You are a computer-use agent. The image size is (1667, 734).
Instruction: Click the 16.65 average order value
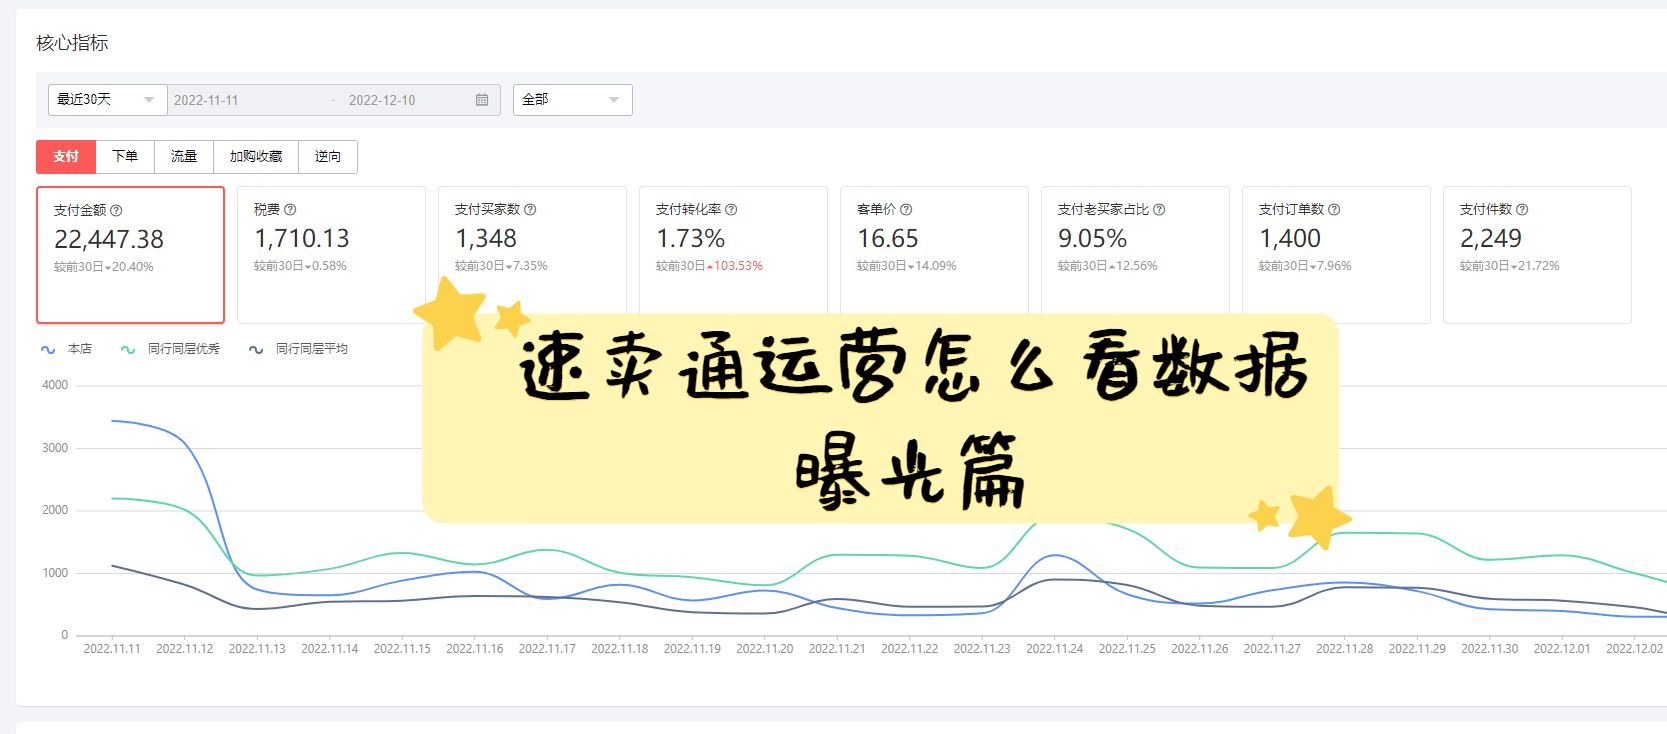(x=888, y=238)
